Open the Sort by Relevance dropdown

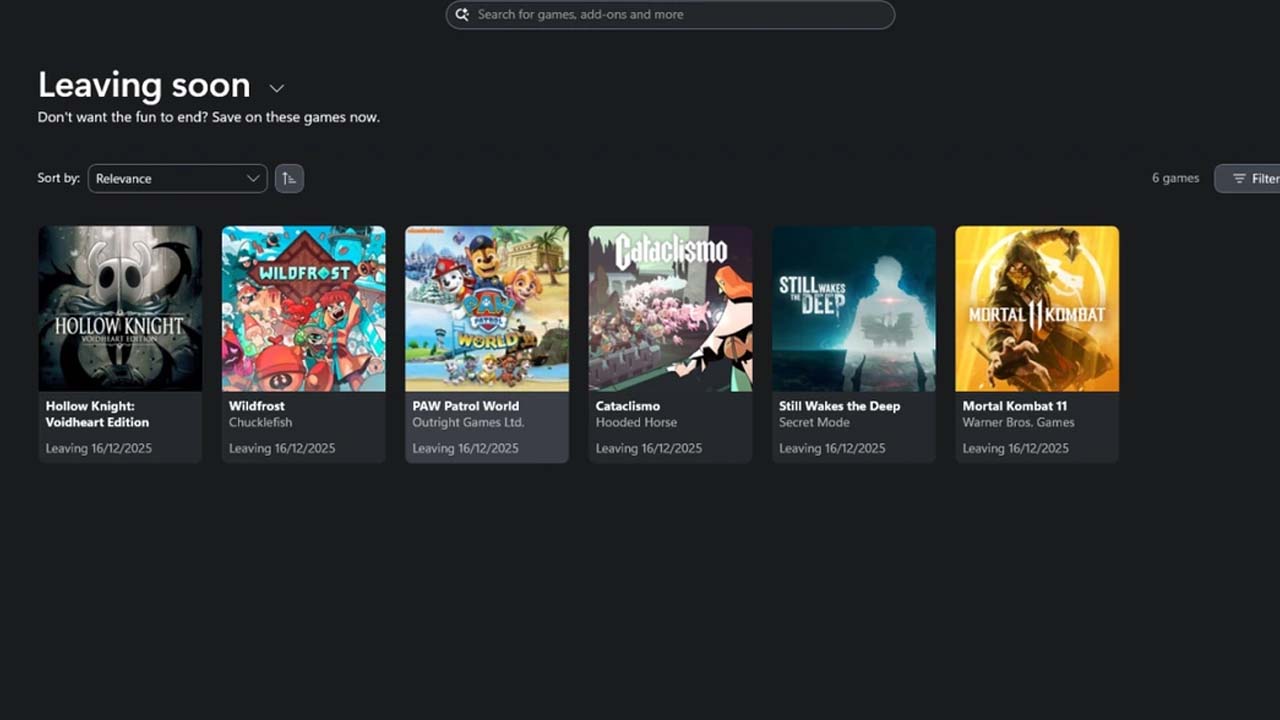click(177, 178)
